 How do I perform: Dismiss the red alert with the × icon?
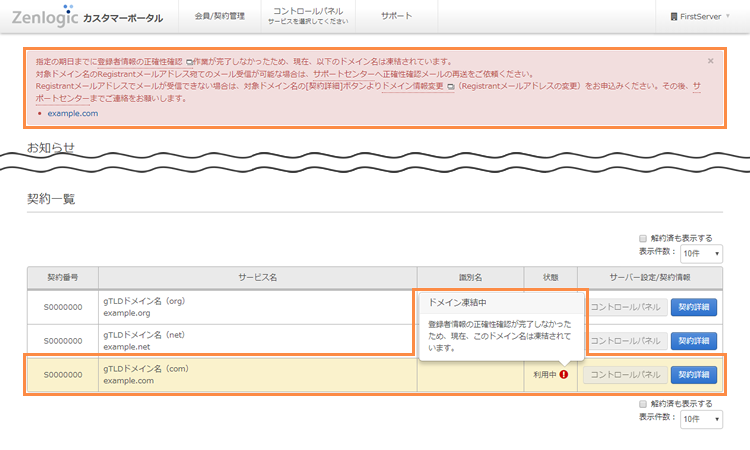click(x=711, y=61)
